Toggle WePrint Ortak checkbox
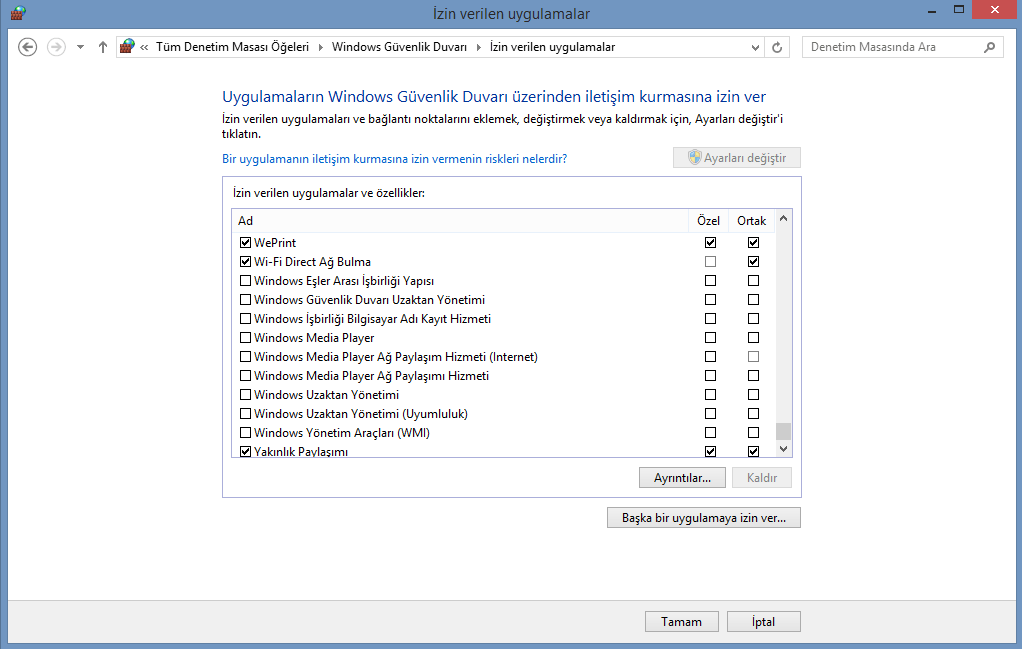Viewport: 1022px width, 649px height. point(753,242)
